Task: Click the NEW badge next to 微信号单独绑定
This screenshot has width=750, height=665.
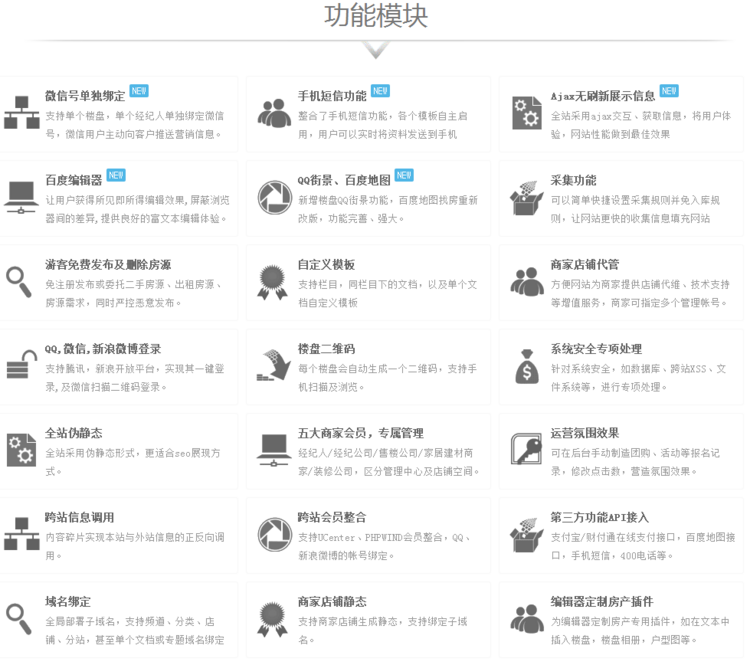Action: coord(139,91)
